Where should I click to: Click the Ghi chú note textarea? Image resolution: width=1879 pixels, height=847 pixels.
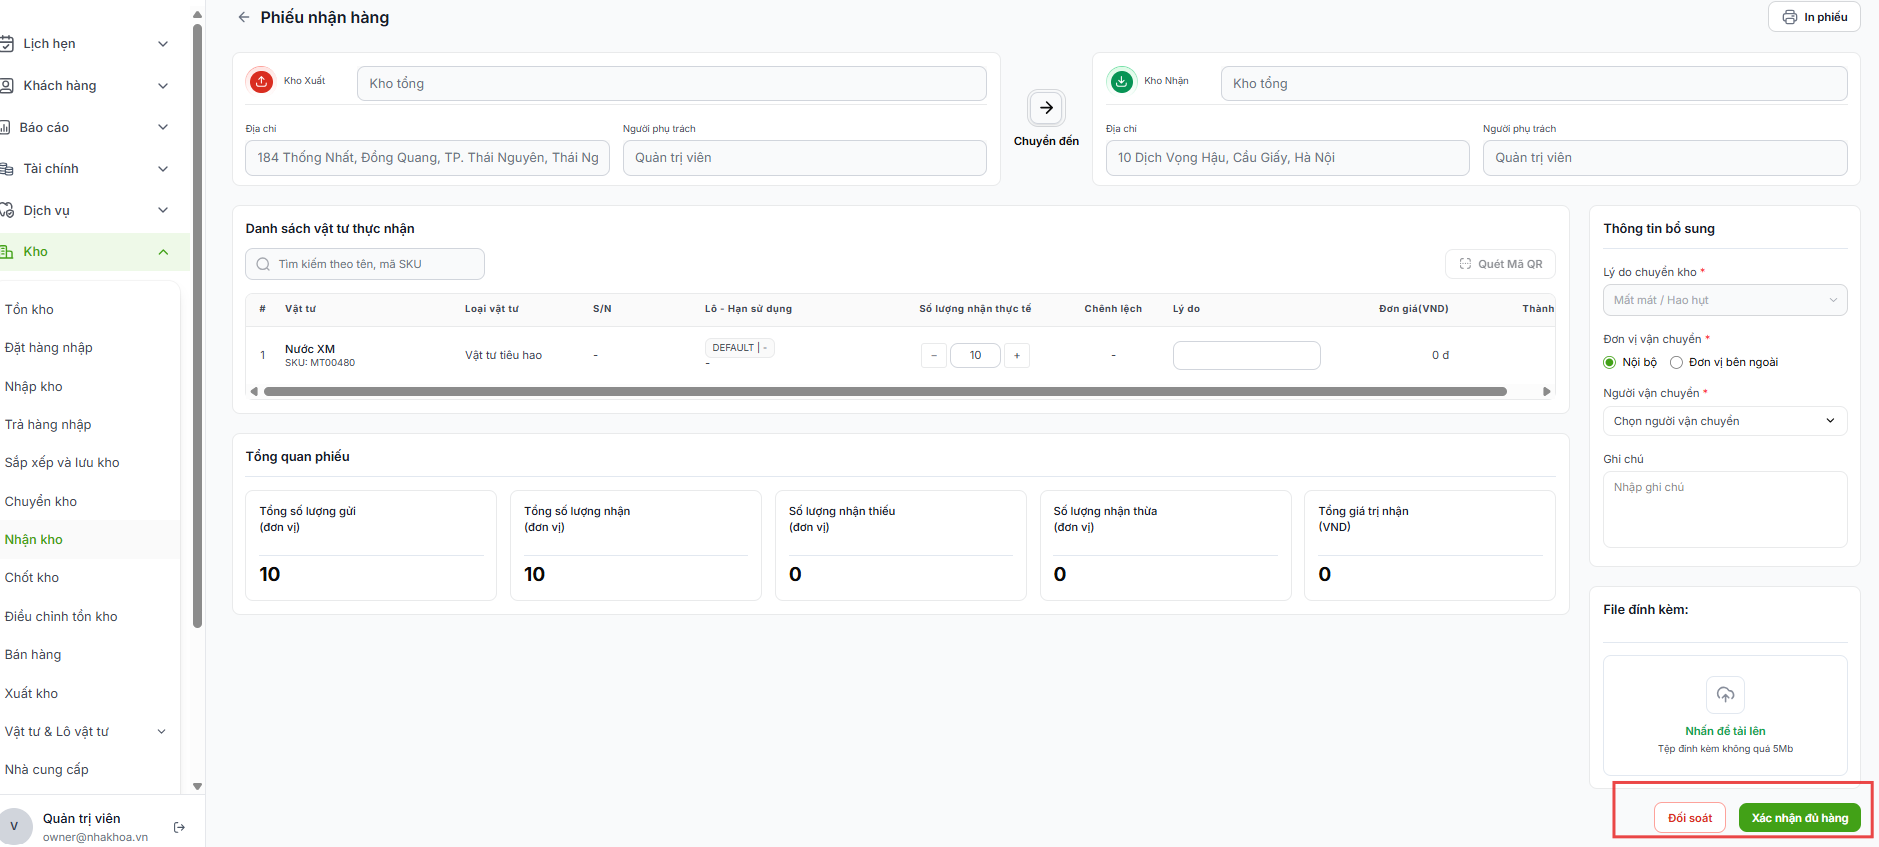(x=1725, y=509)
